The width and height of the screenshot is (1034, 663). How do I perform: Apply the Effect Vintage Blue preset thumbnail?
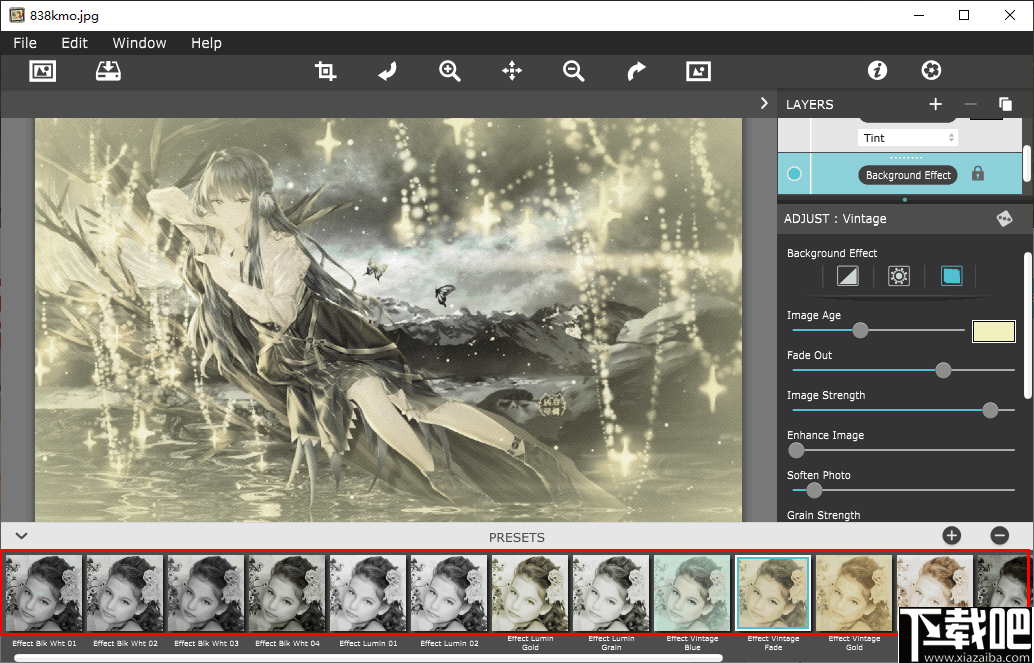pos(692,593)
